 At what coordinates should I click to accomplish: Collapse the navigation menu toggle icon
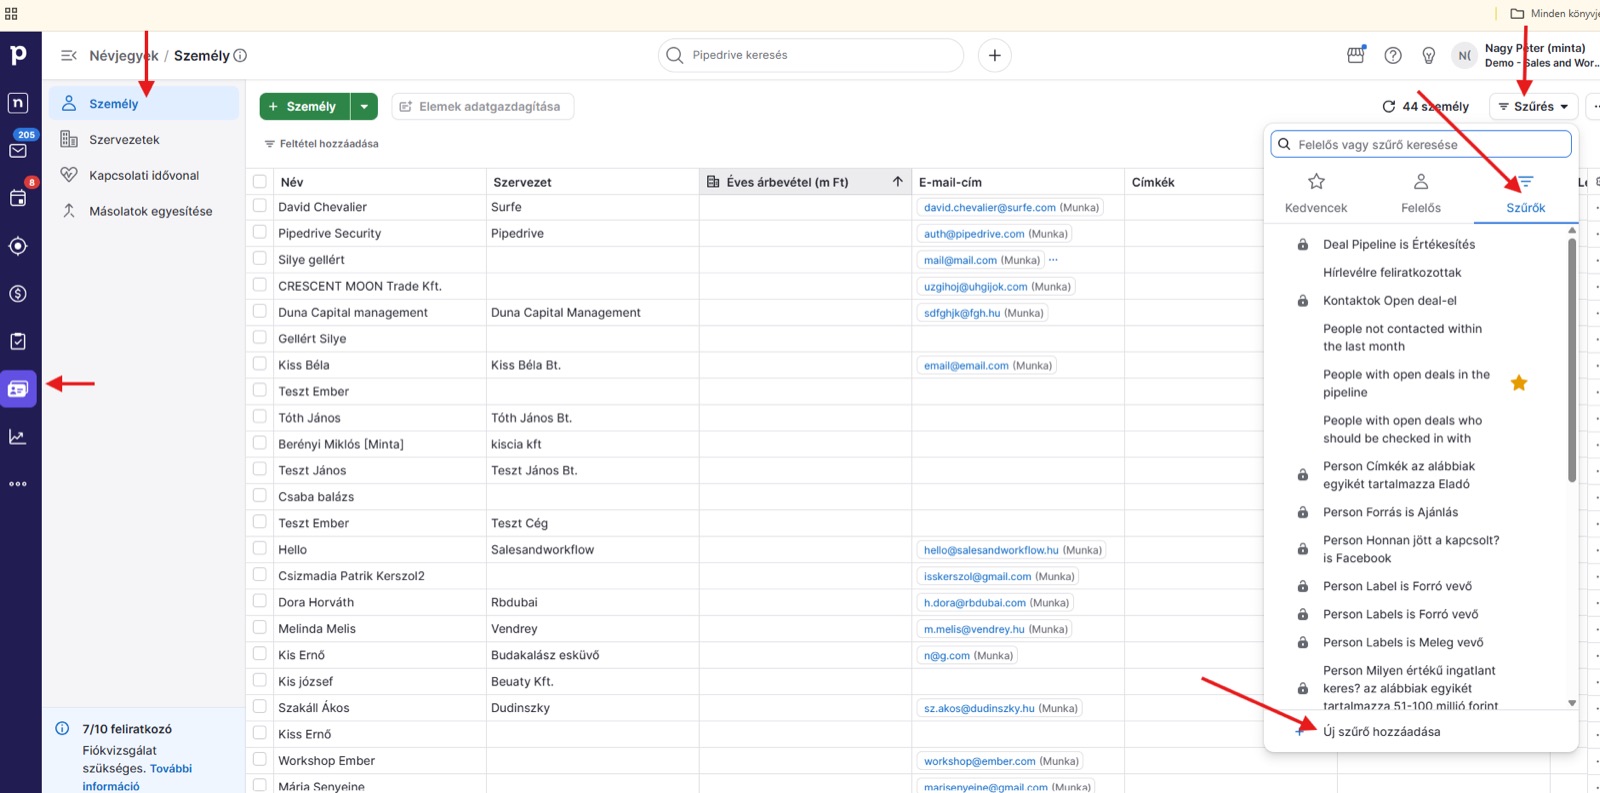(68, 56)
